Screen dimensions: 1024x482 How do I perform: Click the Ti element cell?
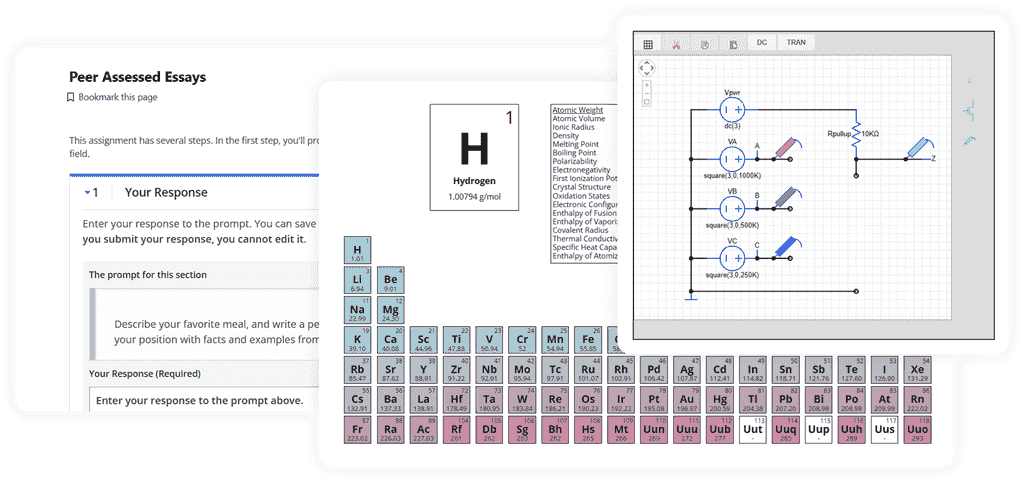(x=456, y=340)
